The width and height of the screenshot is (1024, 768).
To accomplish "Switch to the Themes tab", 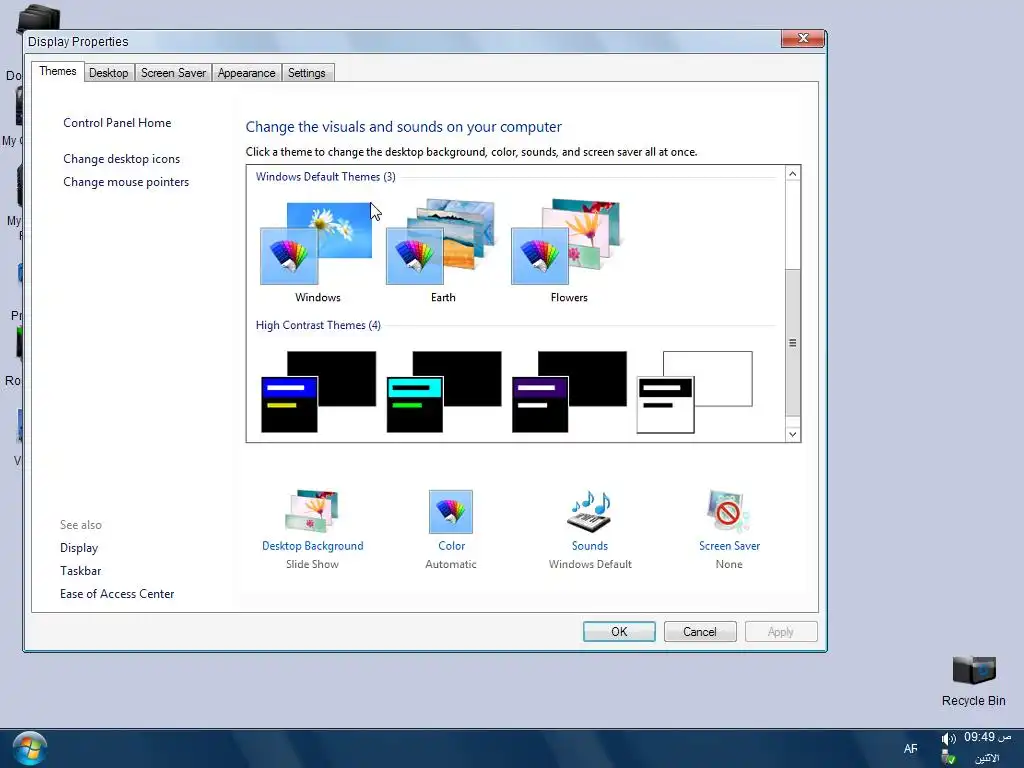I will pyautogui.click(x=57, y=71).
